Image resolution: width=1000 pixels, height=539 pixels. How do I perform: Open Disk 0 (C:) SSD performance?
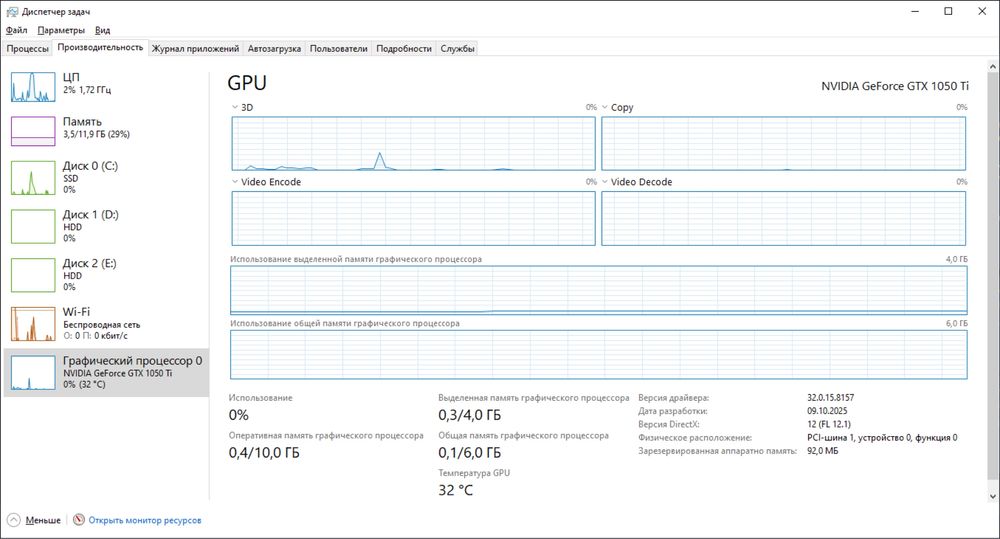(x=34, y=178)
